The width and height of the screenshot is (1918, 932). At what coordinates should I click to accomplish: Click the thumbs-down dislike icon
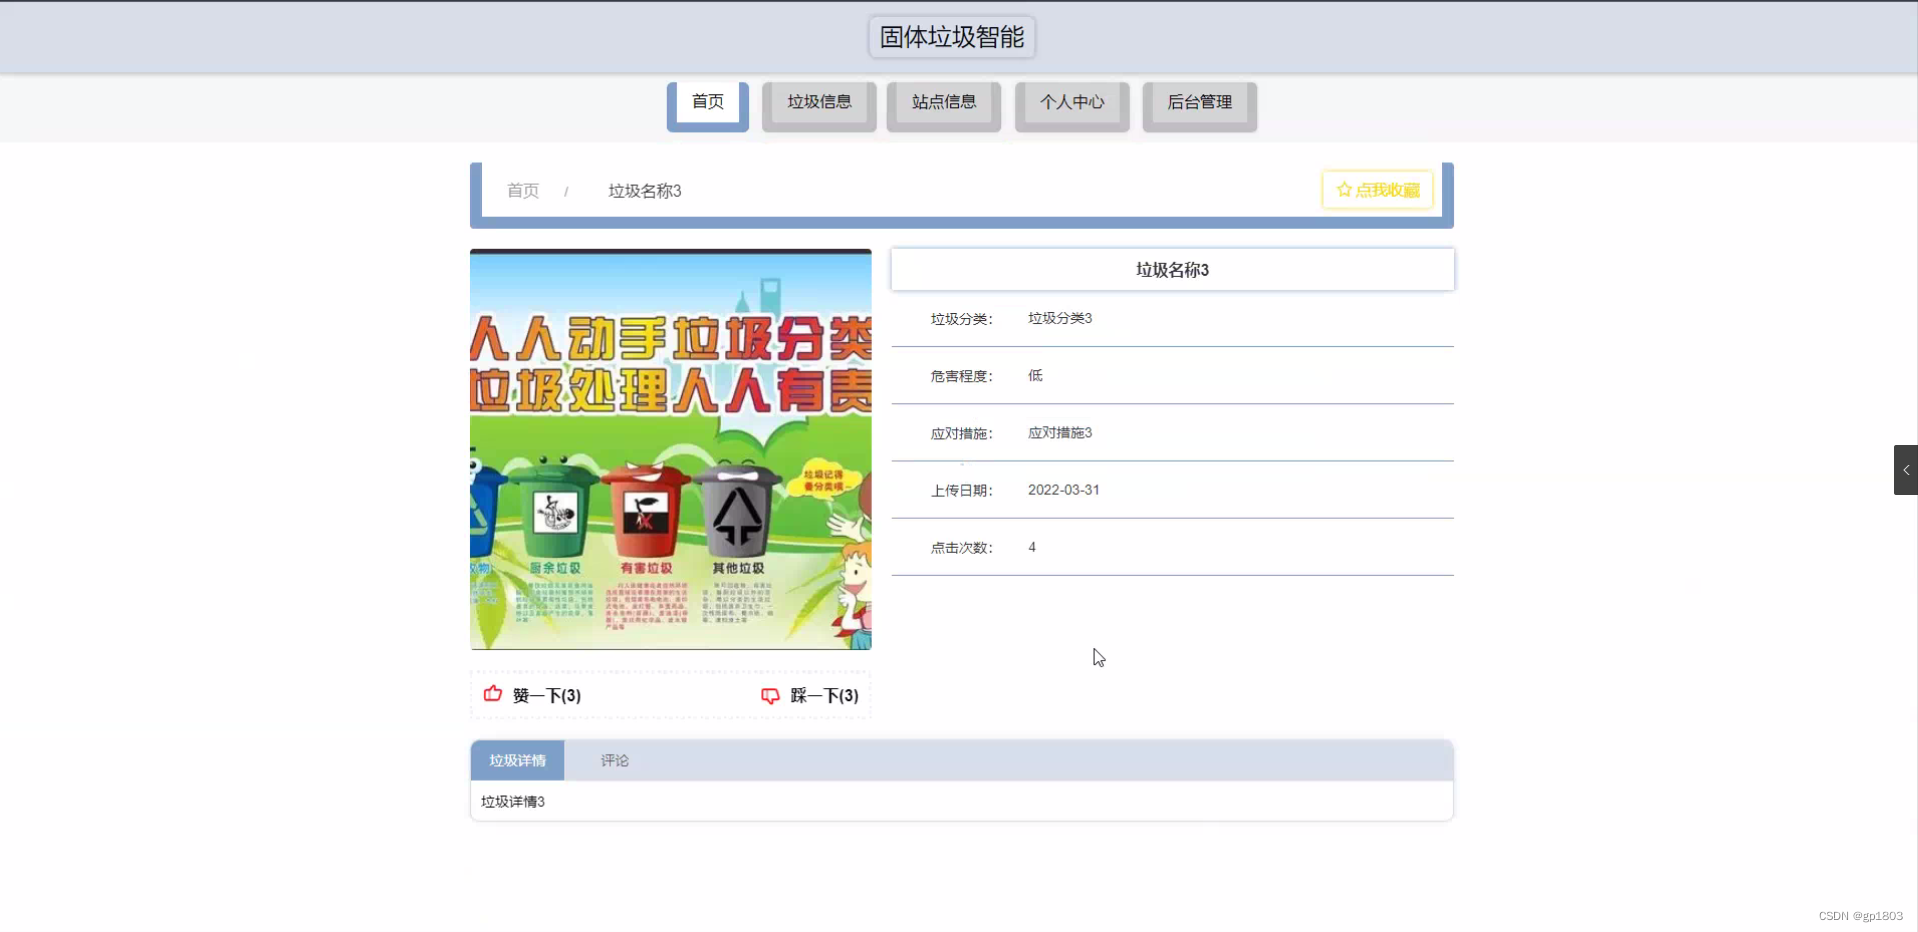(x=769, y=696)
